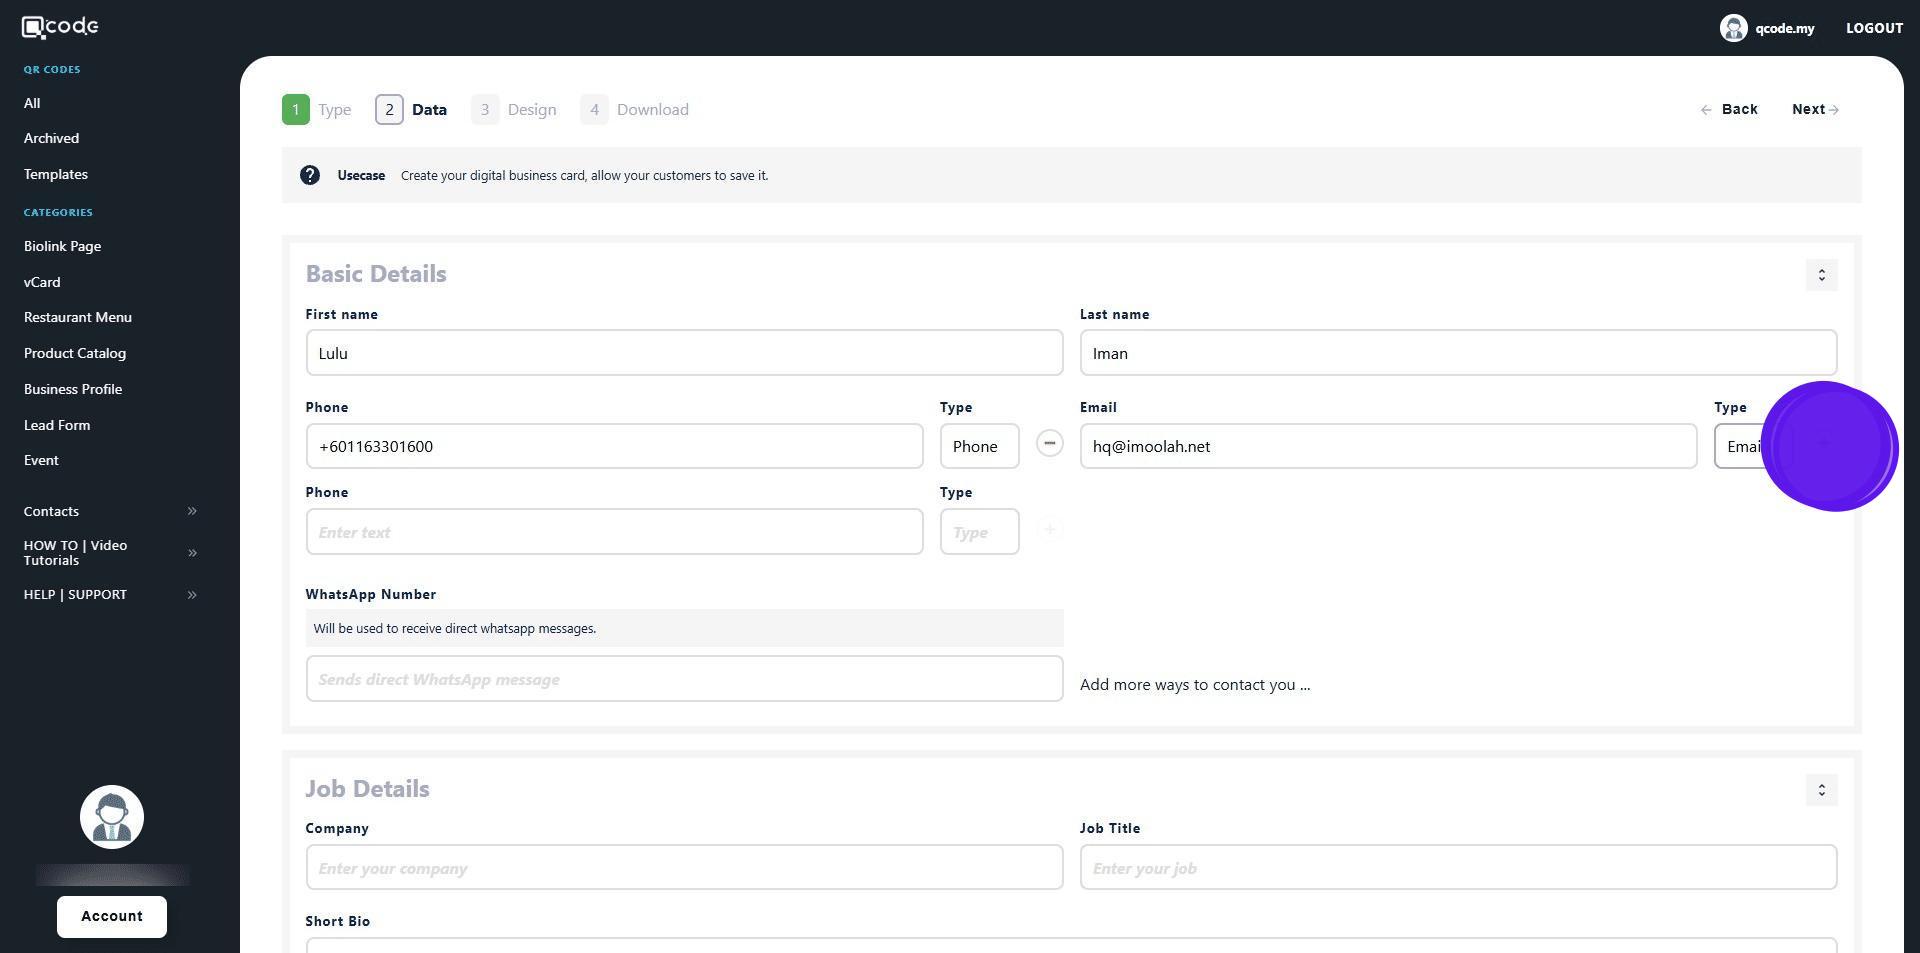1920x953 pixels.
Task: Select vCard category in sidebar
Action: [42, 283]
